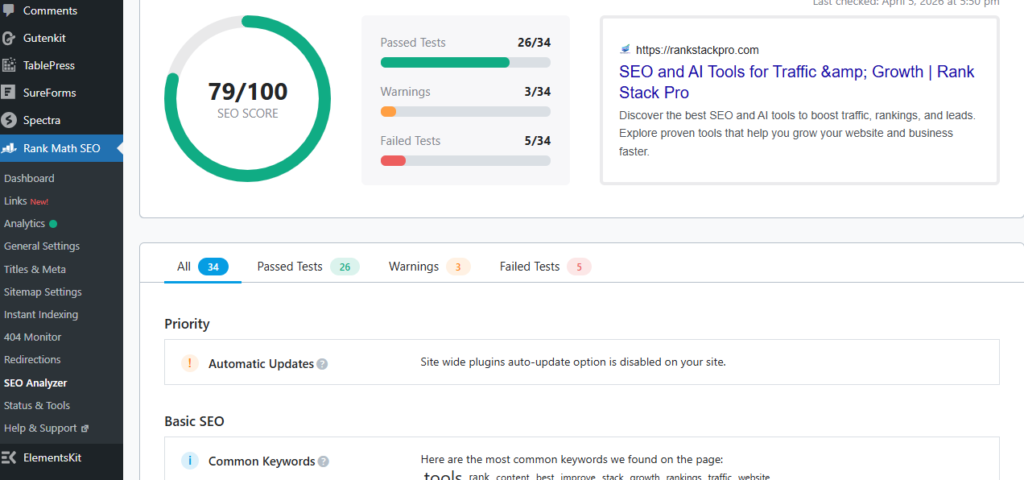Click the 26/34 passed tests count
Viewport: 1024px width, 480px height.
(x=534, y=43)
